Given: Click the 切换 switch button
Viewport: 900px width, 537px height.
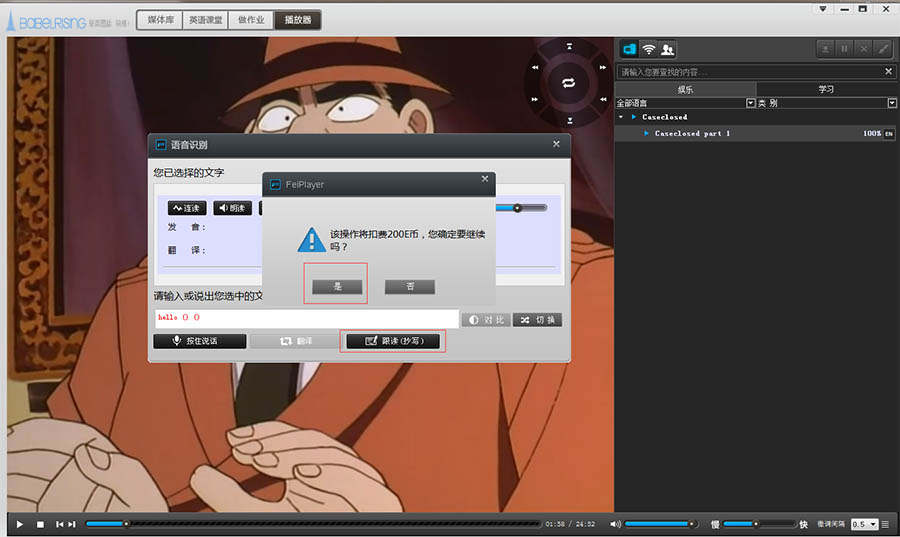Looking at the screenshot, I should click(x=538, y=320).
